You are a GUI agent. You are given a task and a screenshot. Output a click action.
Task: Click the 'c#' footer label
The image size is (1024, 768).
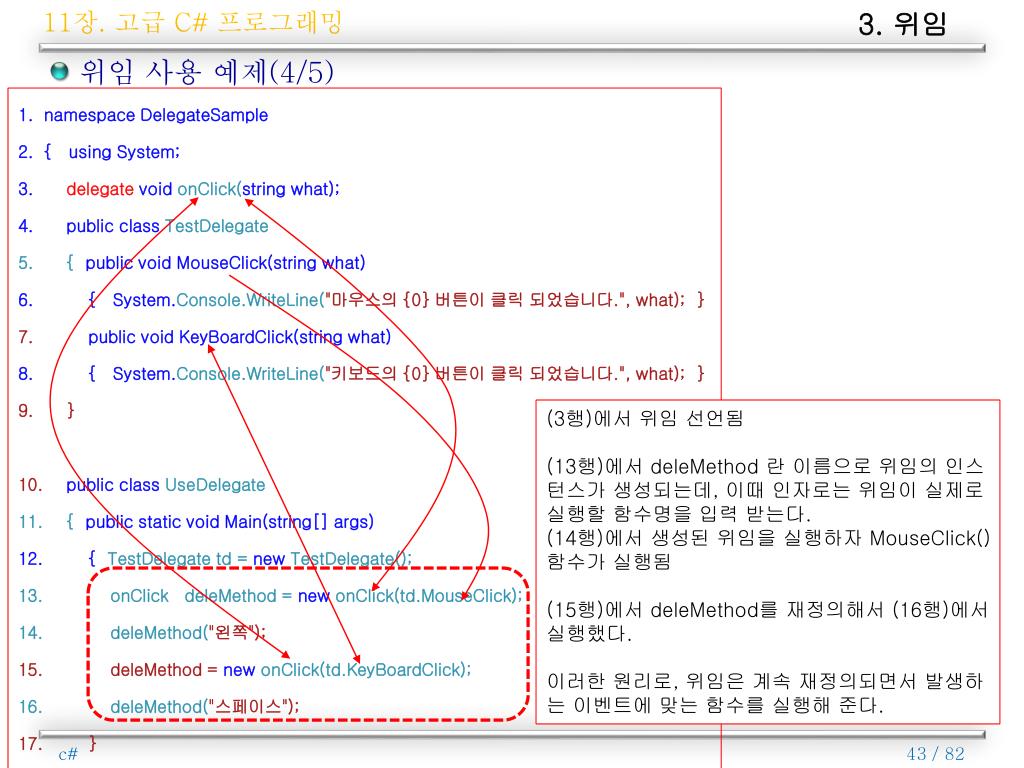pyautogui.click(x=68, y=754)
